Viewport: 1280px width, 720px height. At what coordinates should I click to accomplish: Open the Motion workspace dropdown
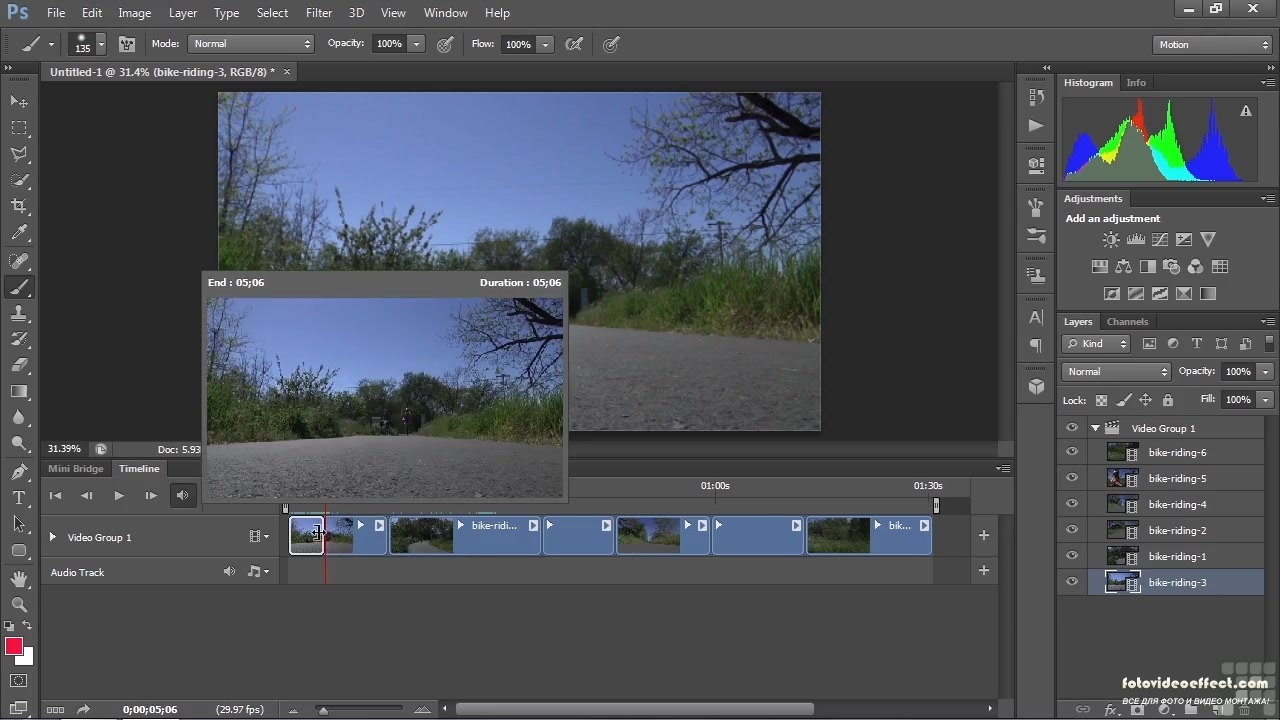pos(1212,44)
